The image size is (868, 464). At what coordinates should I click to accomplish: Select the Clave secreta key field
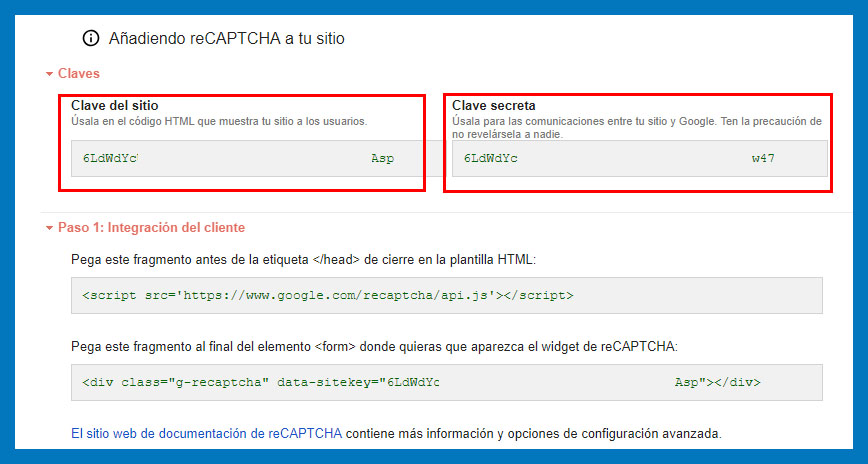(640, 158)
